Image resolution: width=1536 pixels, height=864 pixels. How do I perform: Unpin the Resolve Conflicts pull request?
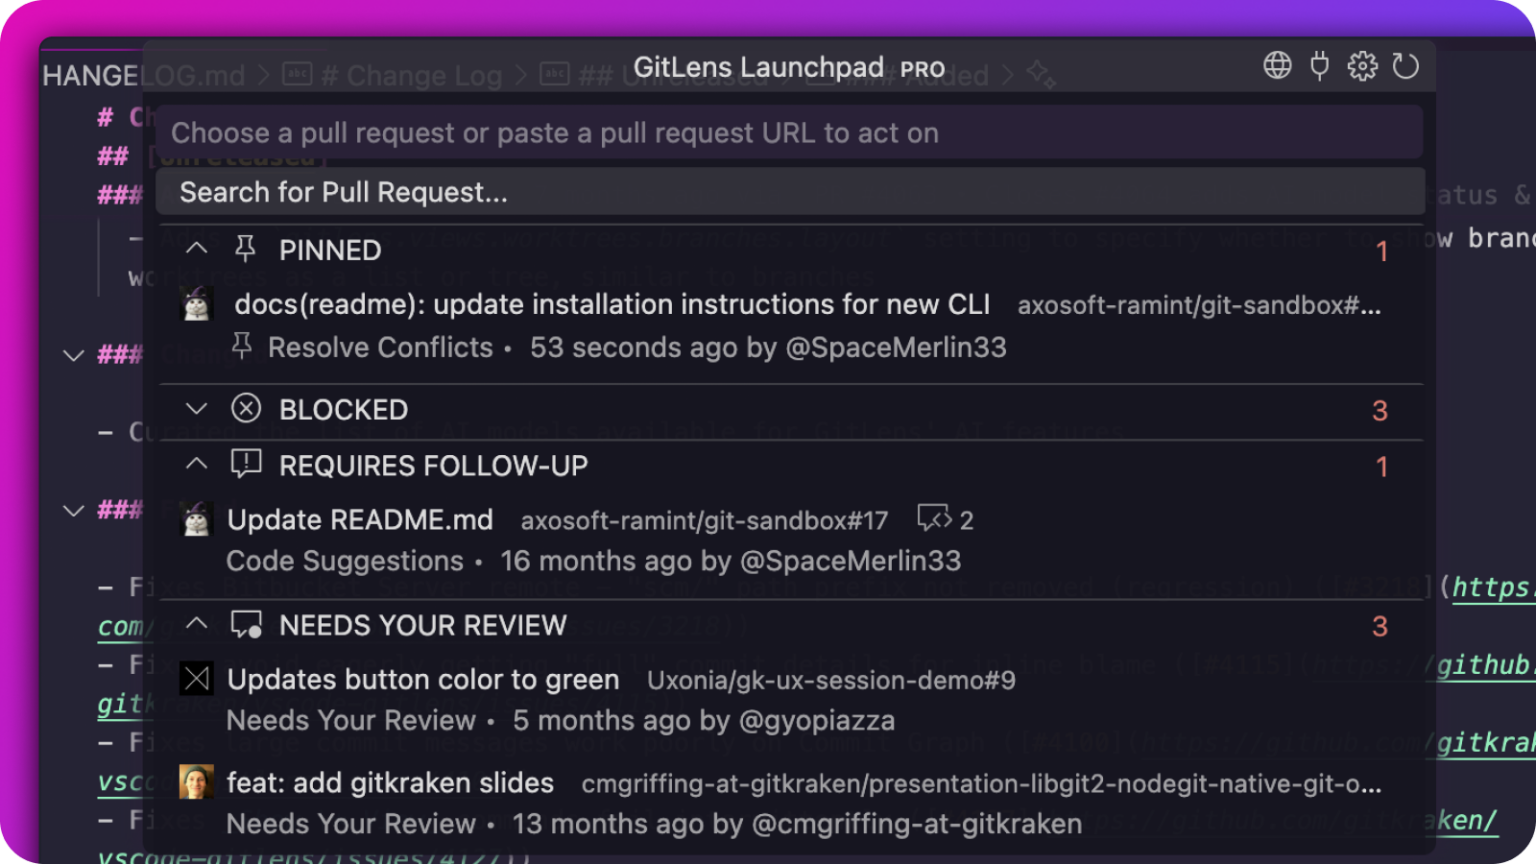click(241, 346)
